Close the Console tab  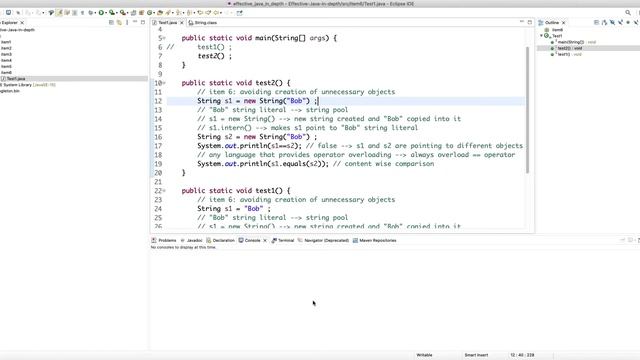coord(265,240)
